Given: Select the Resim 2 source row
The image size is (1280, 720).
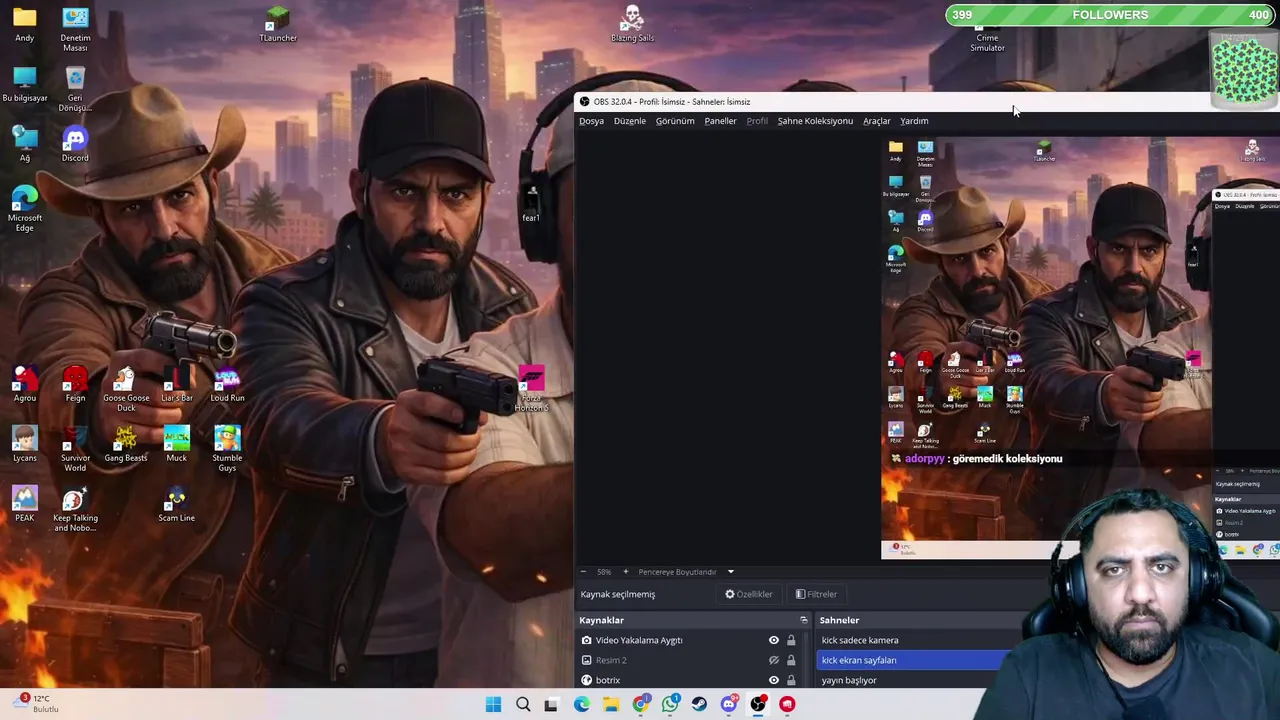Looking at the screenshot, I should (692, 660).
